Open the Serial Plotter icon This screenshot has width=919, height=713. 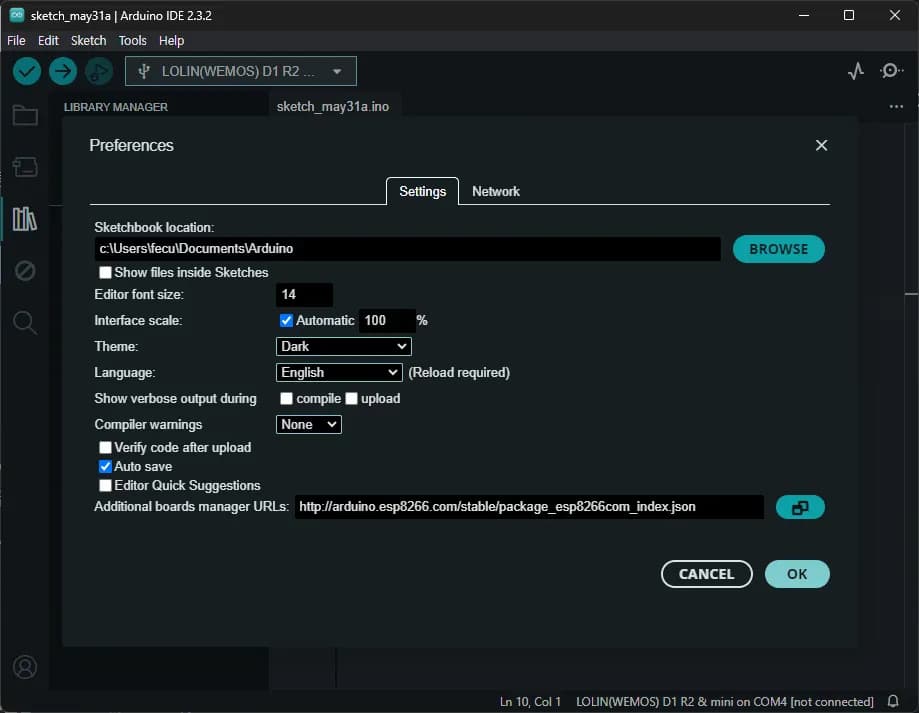[855, 71]
